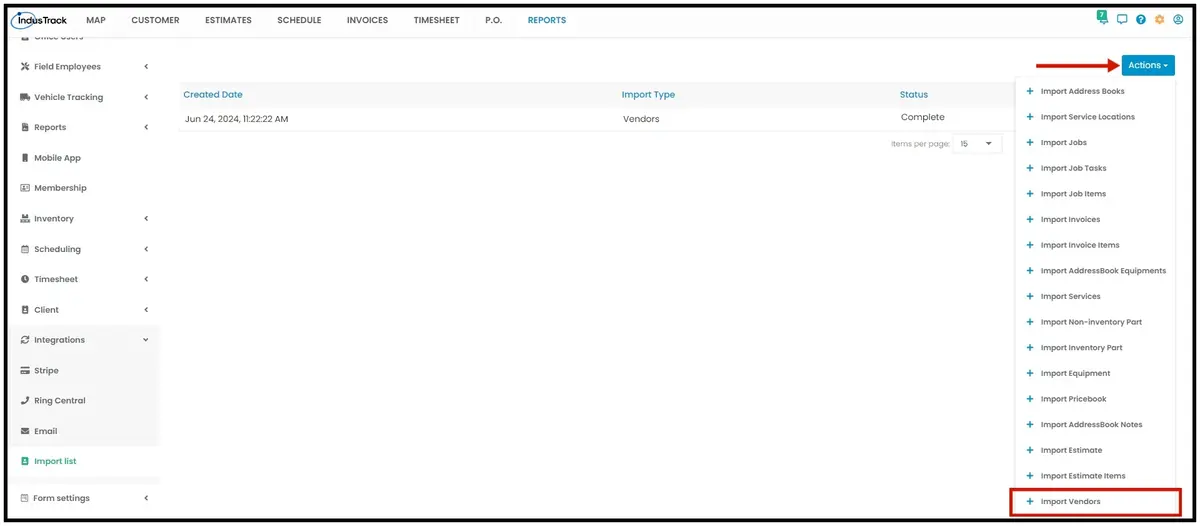Image resolution: width=1200 pixels, height=526 pixels.
Task: Open the Stripe integration entry
Action: pyautogui.click(x=46, y=370)
